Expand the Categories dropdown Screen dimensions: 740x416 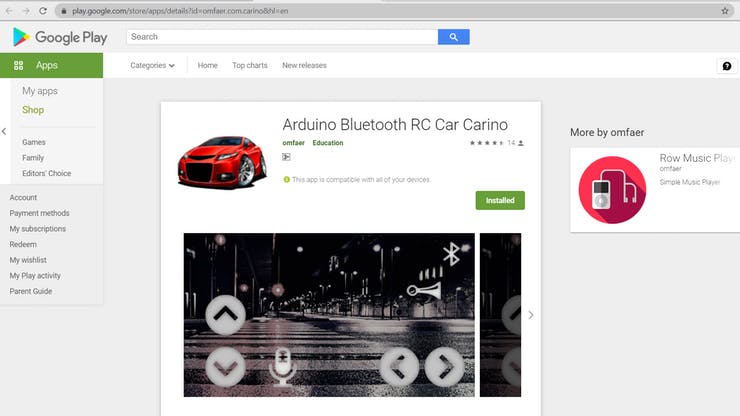click(152, 65)
